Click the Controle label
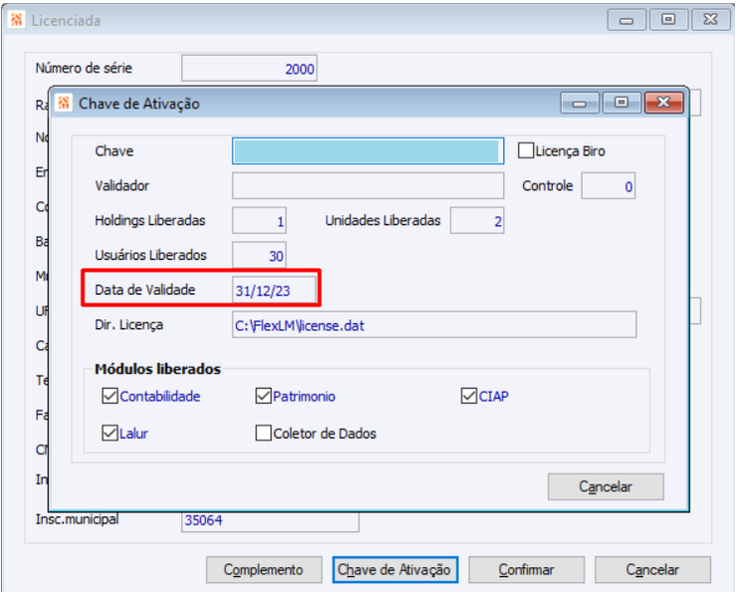Screen dimensions: 739x600 point(548,186)
